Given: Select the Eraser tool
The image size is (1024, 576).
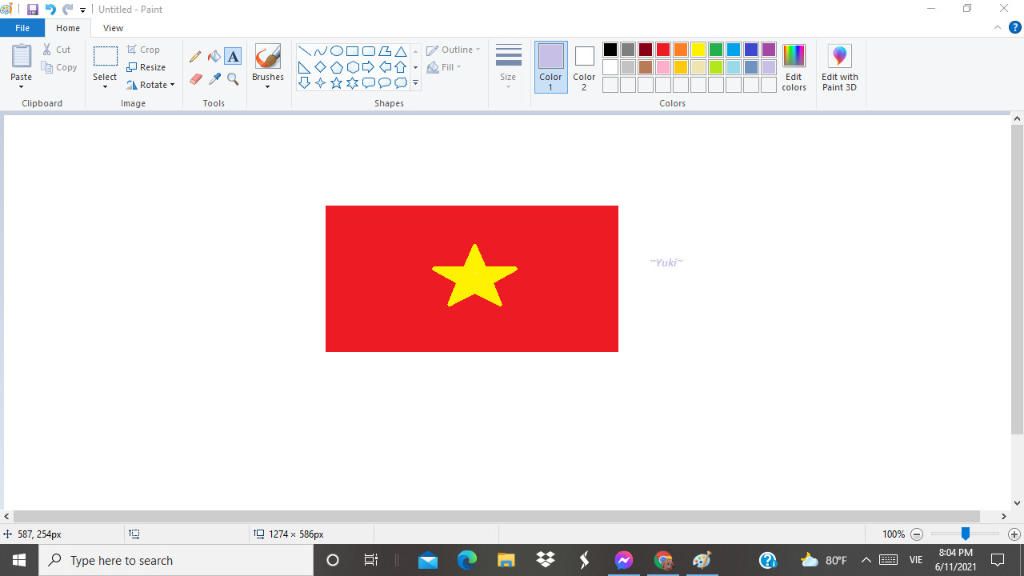Looking at the screenshot, I should pyautogui.click(x=196, y=79).
